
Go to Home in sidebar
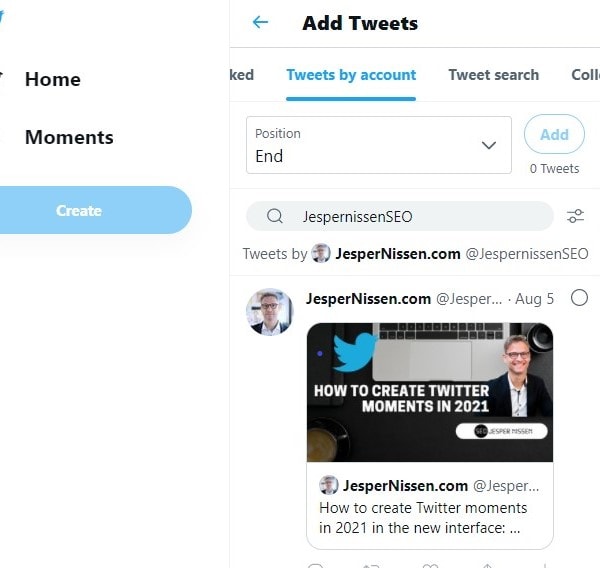pos(53,79)
